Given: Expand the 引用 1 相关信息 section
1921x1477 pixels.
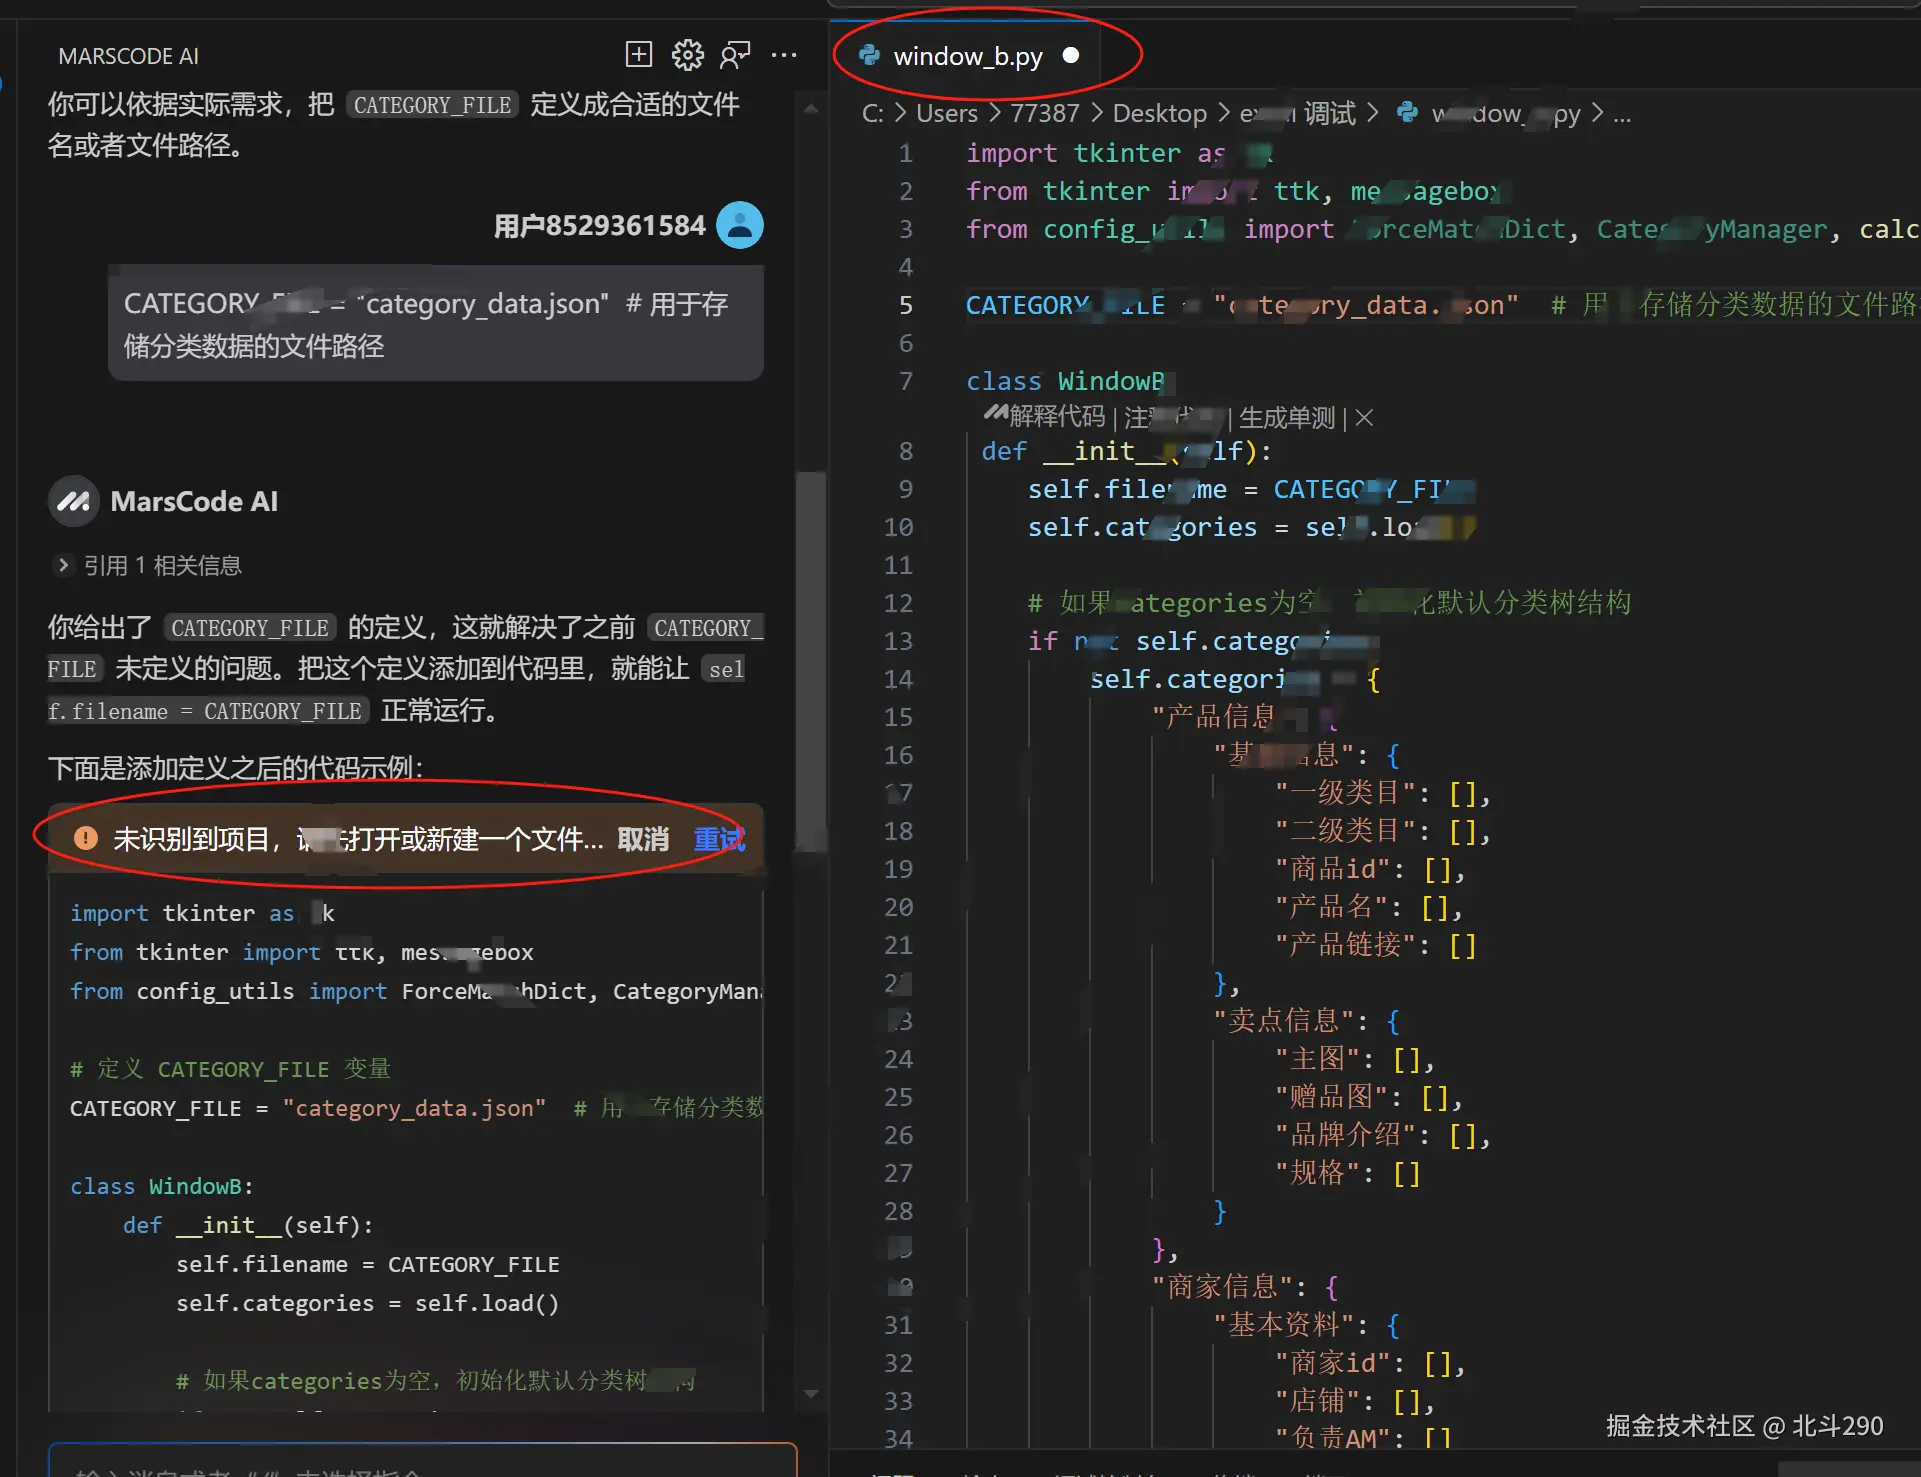Looking at the screenshot, I should (63, 565).
